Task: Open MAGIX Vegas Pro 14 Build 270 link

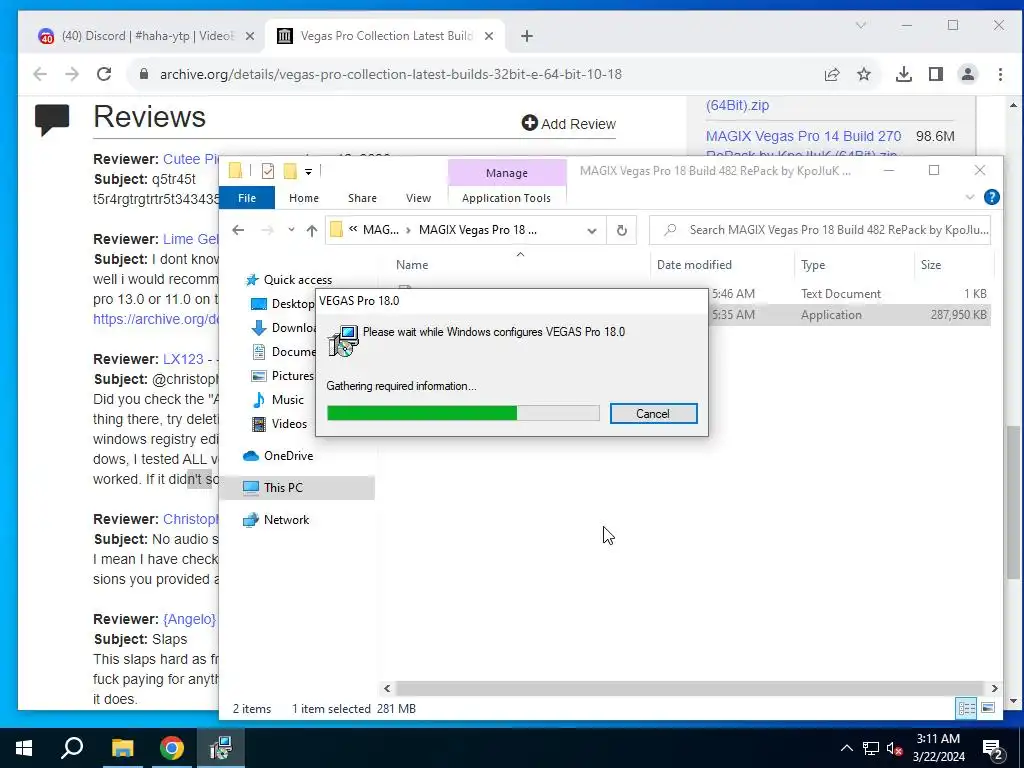Action: click(x=803, y=136)
